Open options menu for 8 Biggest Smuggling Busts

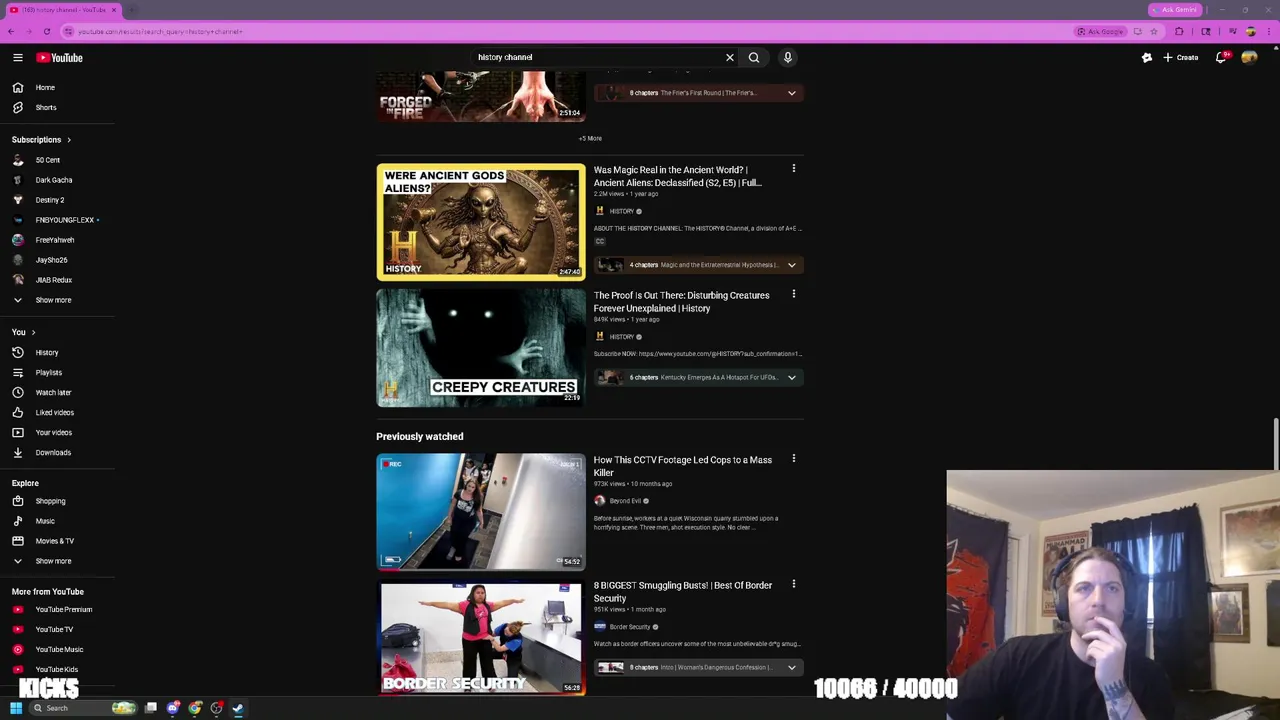click(794, 585)
